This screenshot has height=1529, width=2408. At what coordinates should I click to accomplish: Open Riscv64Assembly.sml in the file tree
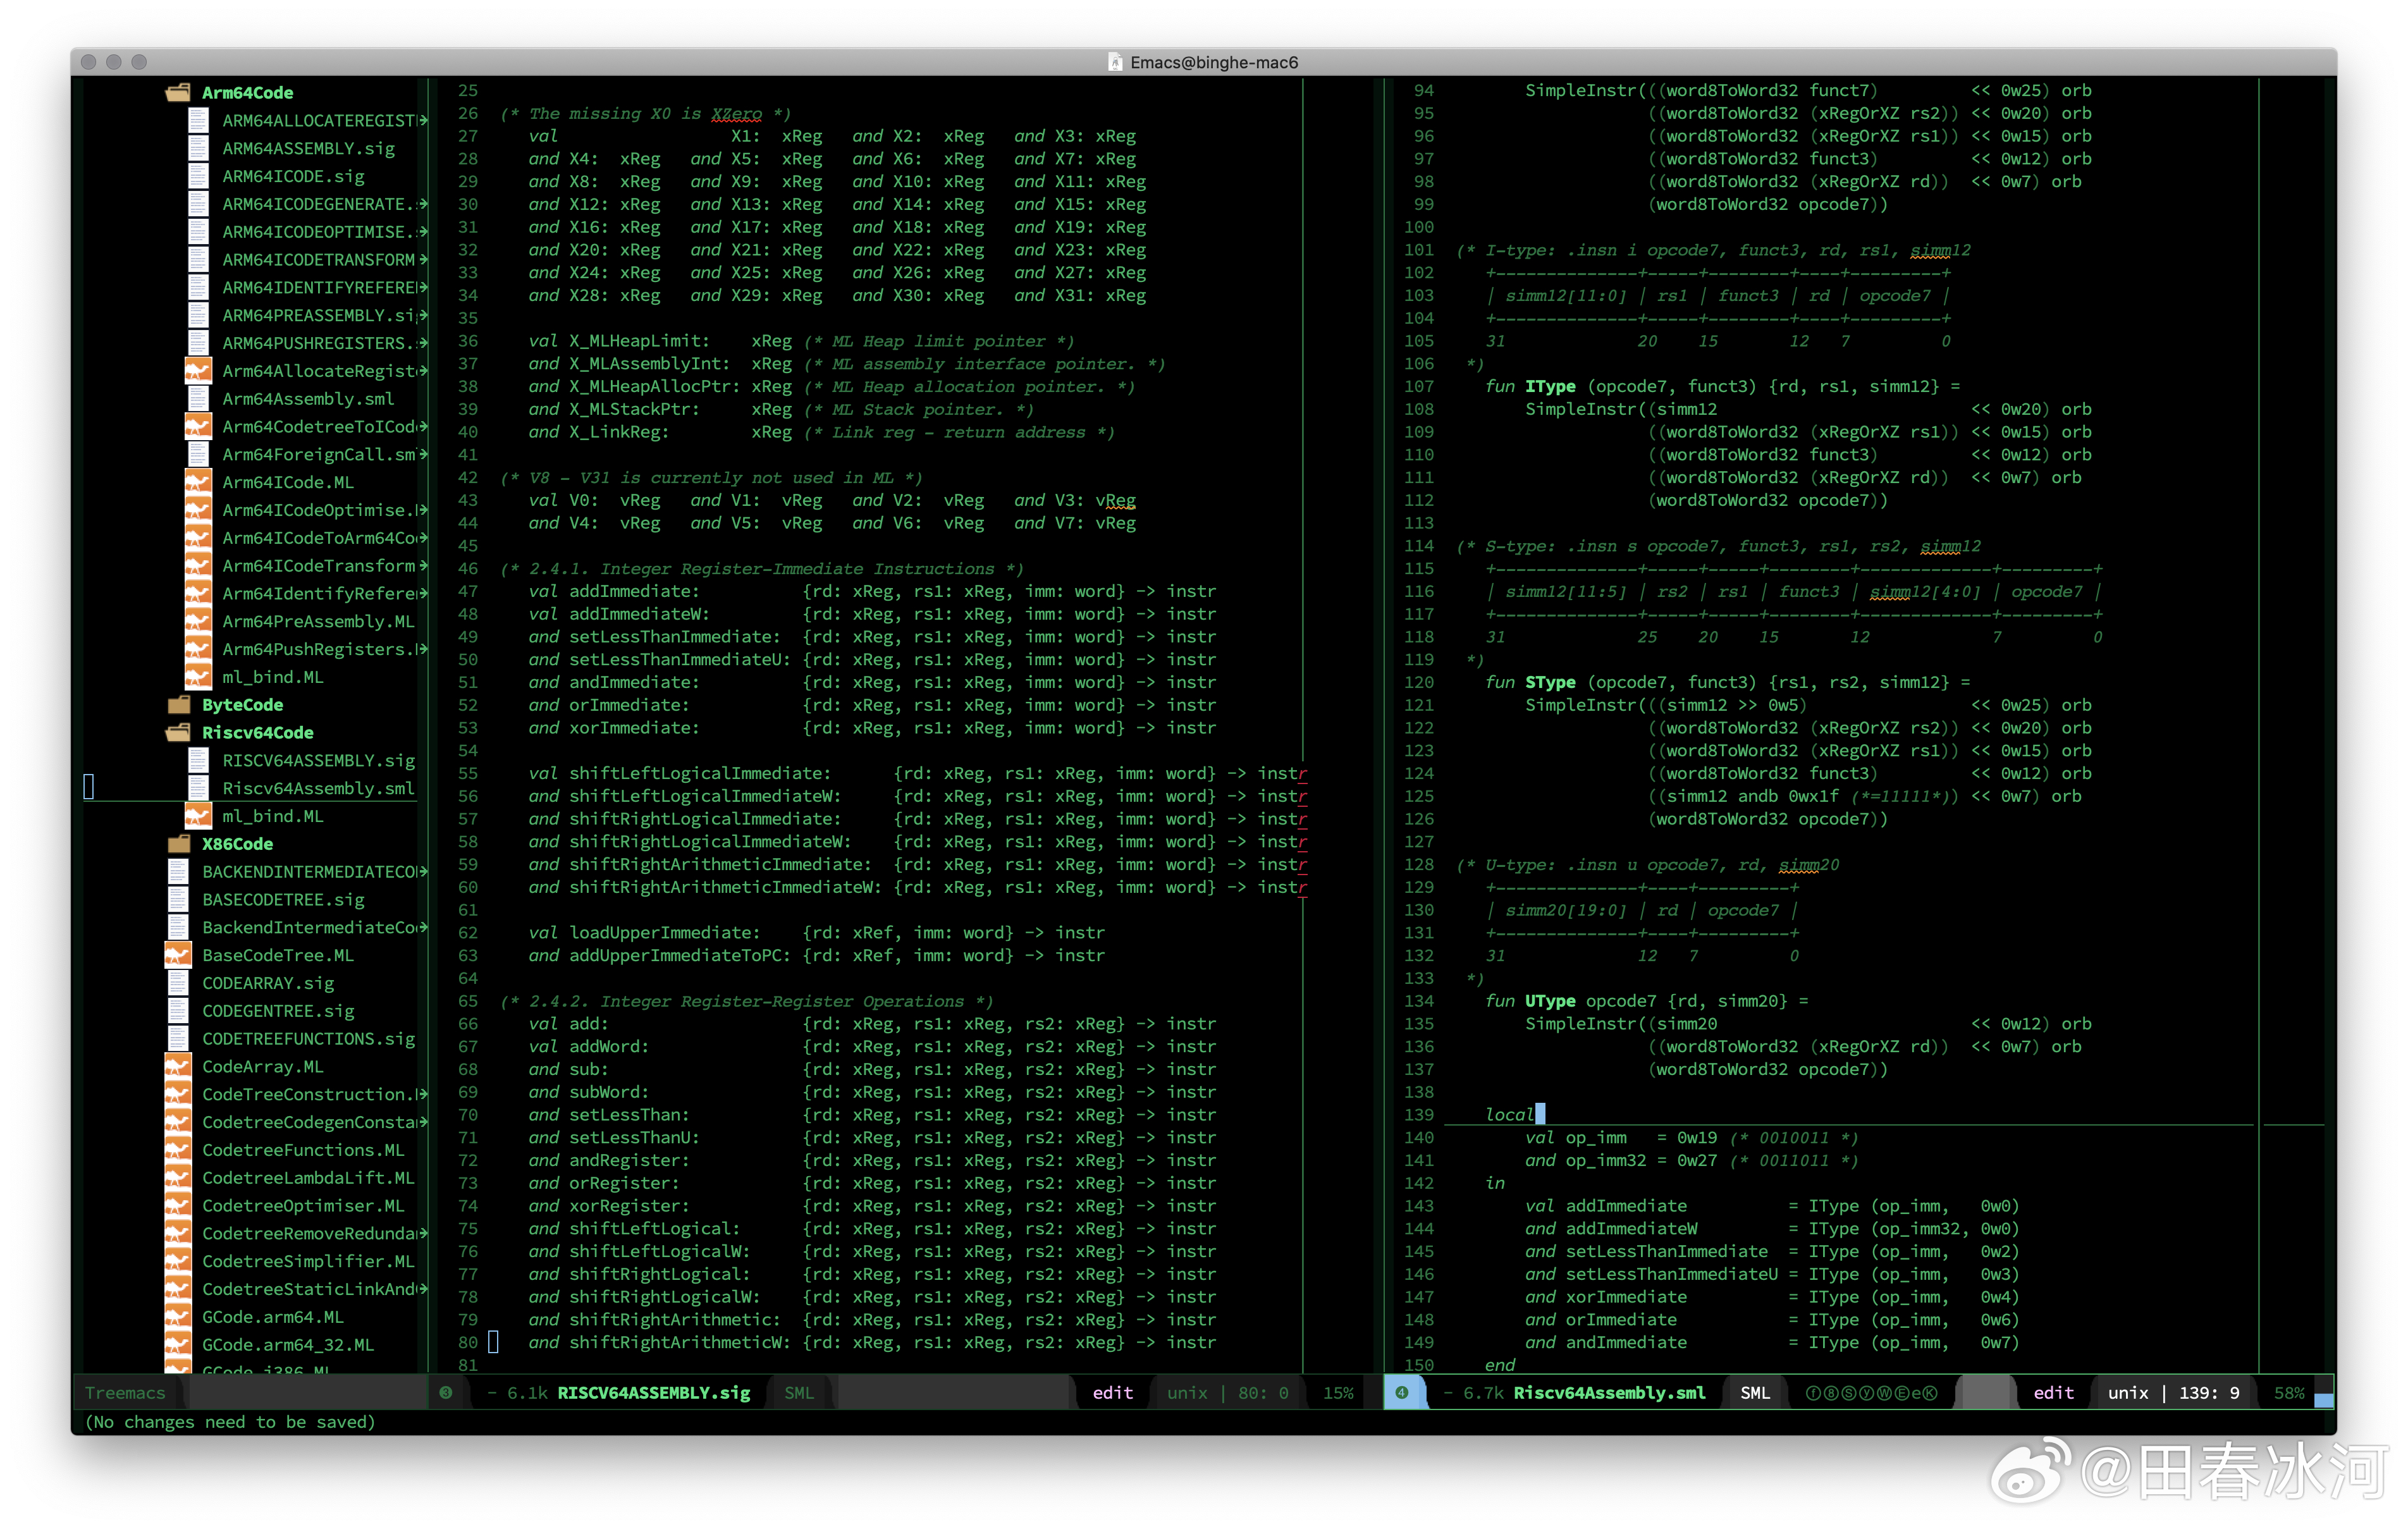(x=317, y=789)
